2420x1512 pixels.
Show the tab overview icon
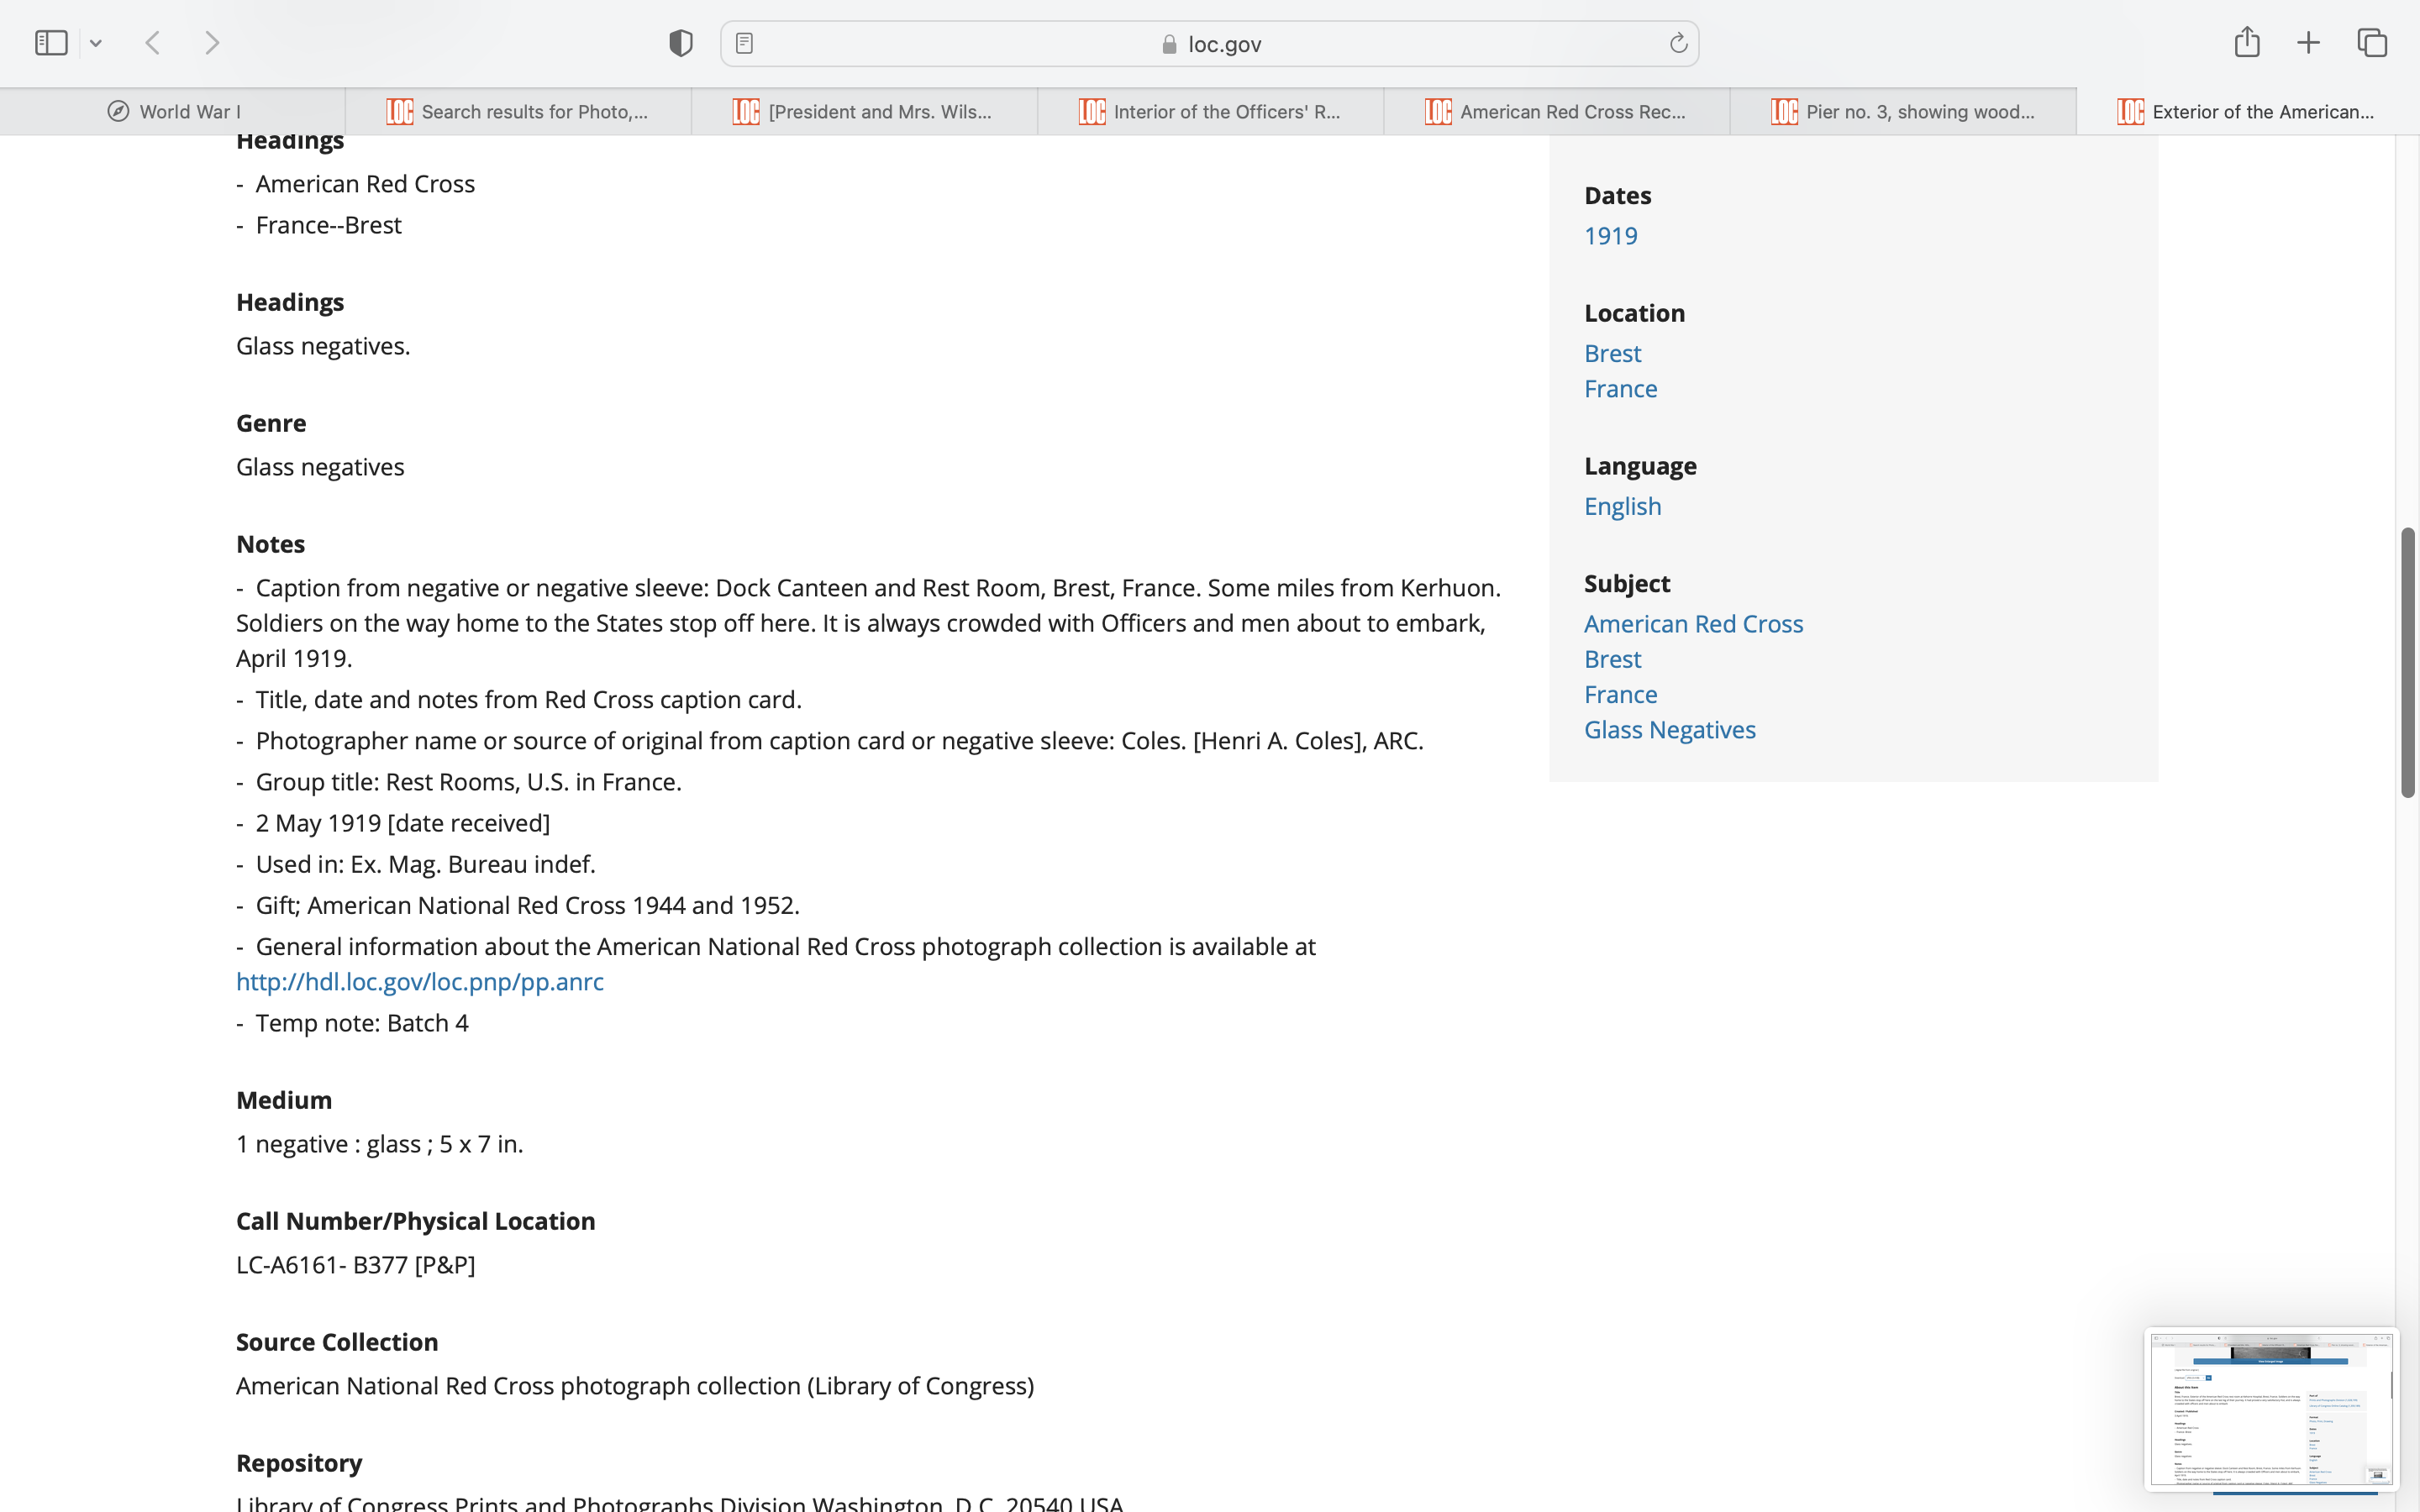coord(2372,43)
